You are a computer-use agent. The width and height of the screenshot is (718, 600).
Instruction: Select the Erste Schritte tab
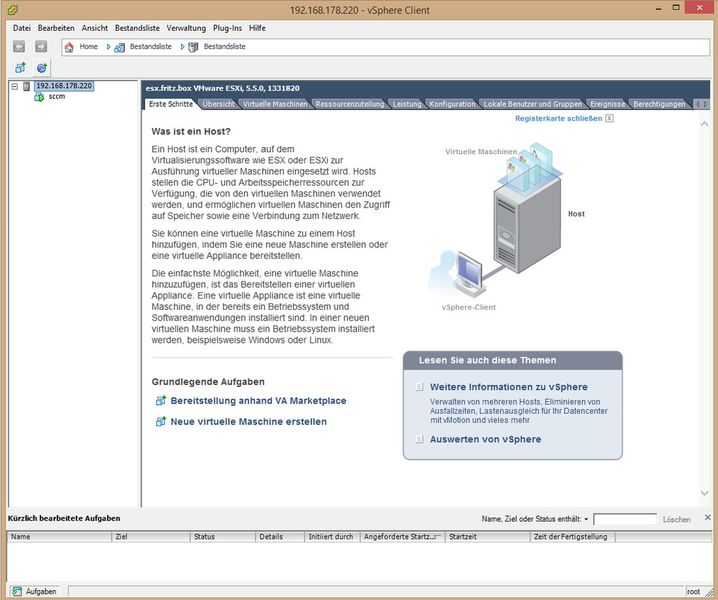(x=171, y=104)
